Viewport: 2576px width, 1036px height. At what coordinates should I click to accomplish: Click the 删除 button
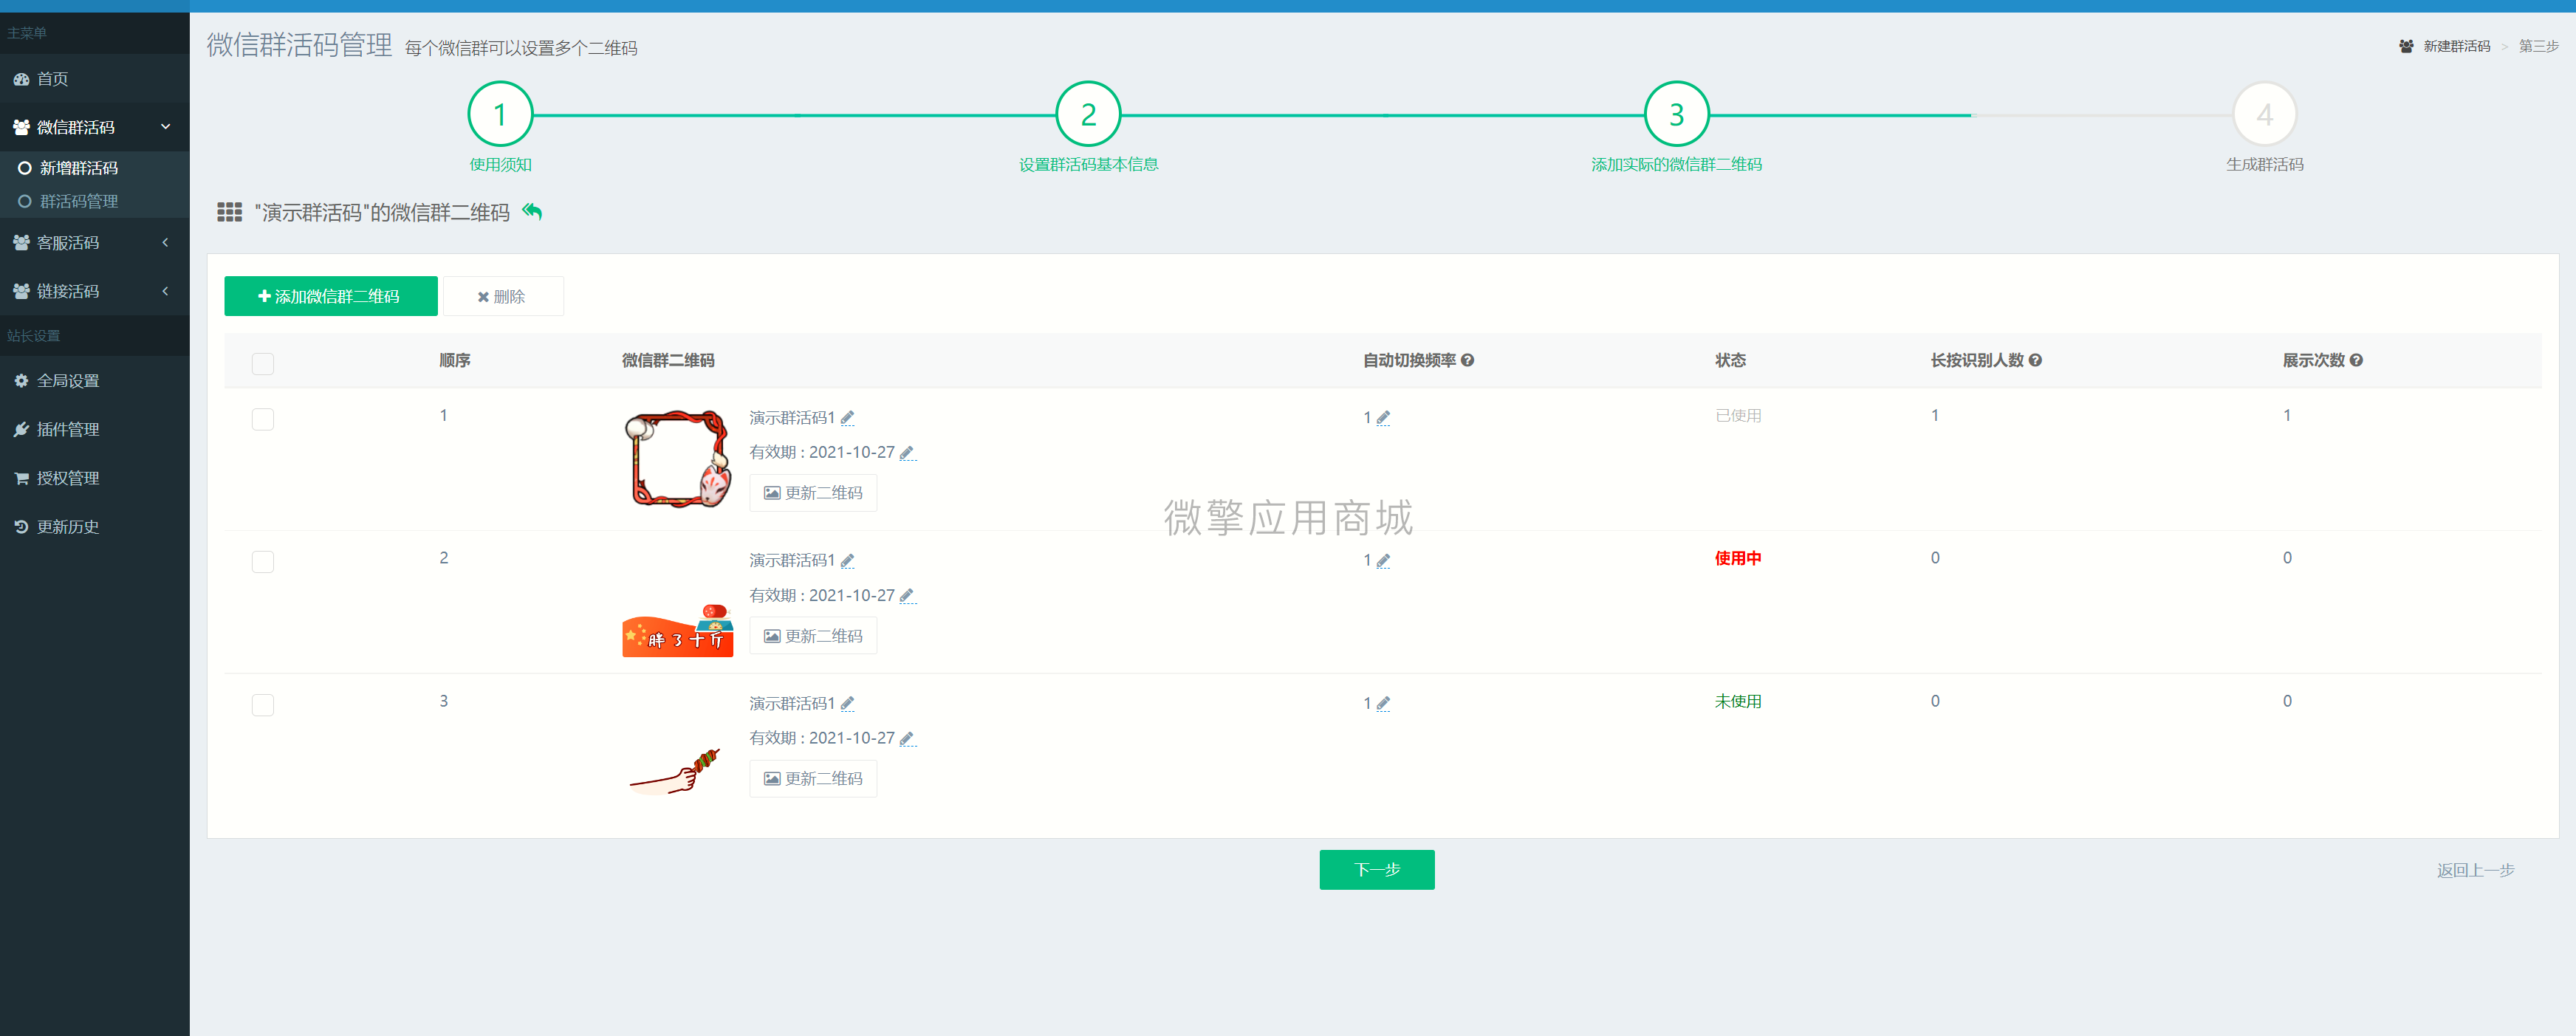pos(503,296)
